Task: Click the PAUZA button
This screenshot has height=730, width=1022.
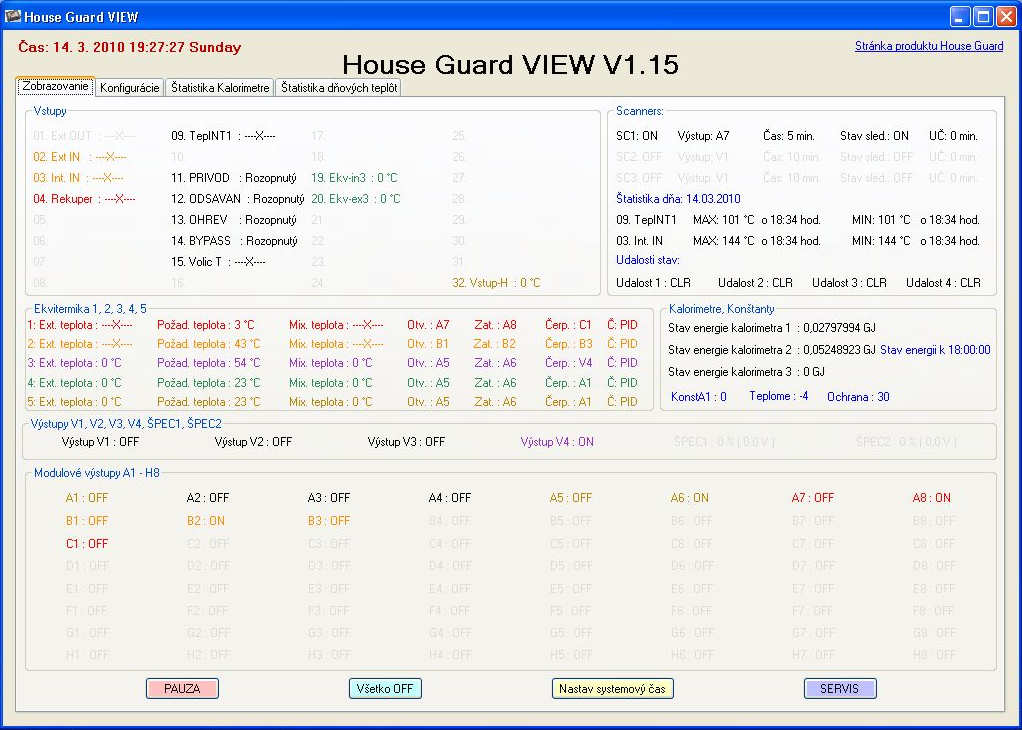Action: (182, 688)
